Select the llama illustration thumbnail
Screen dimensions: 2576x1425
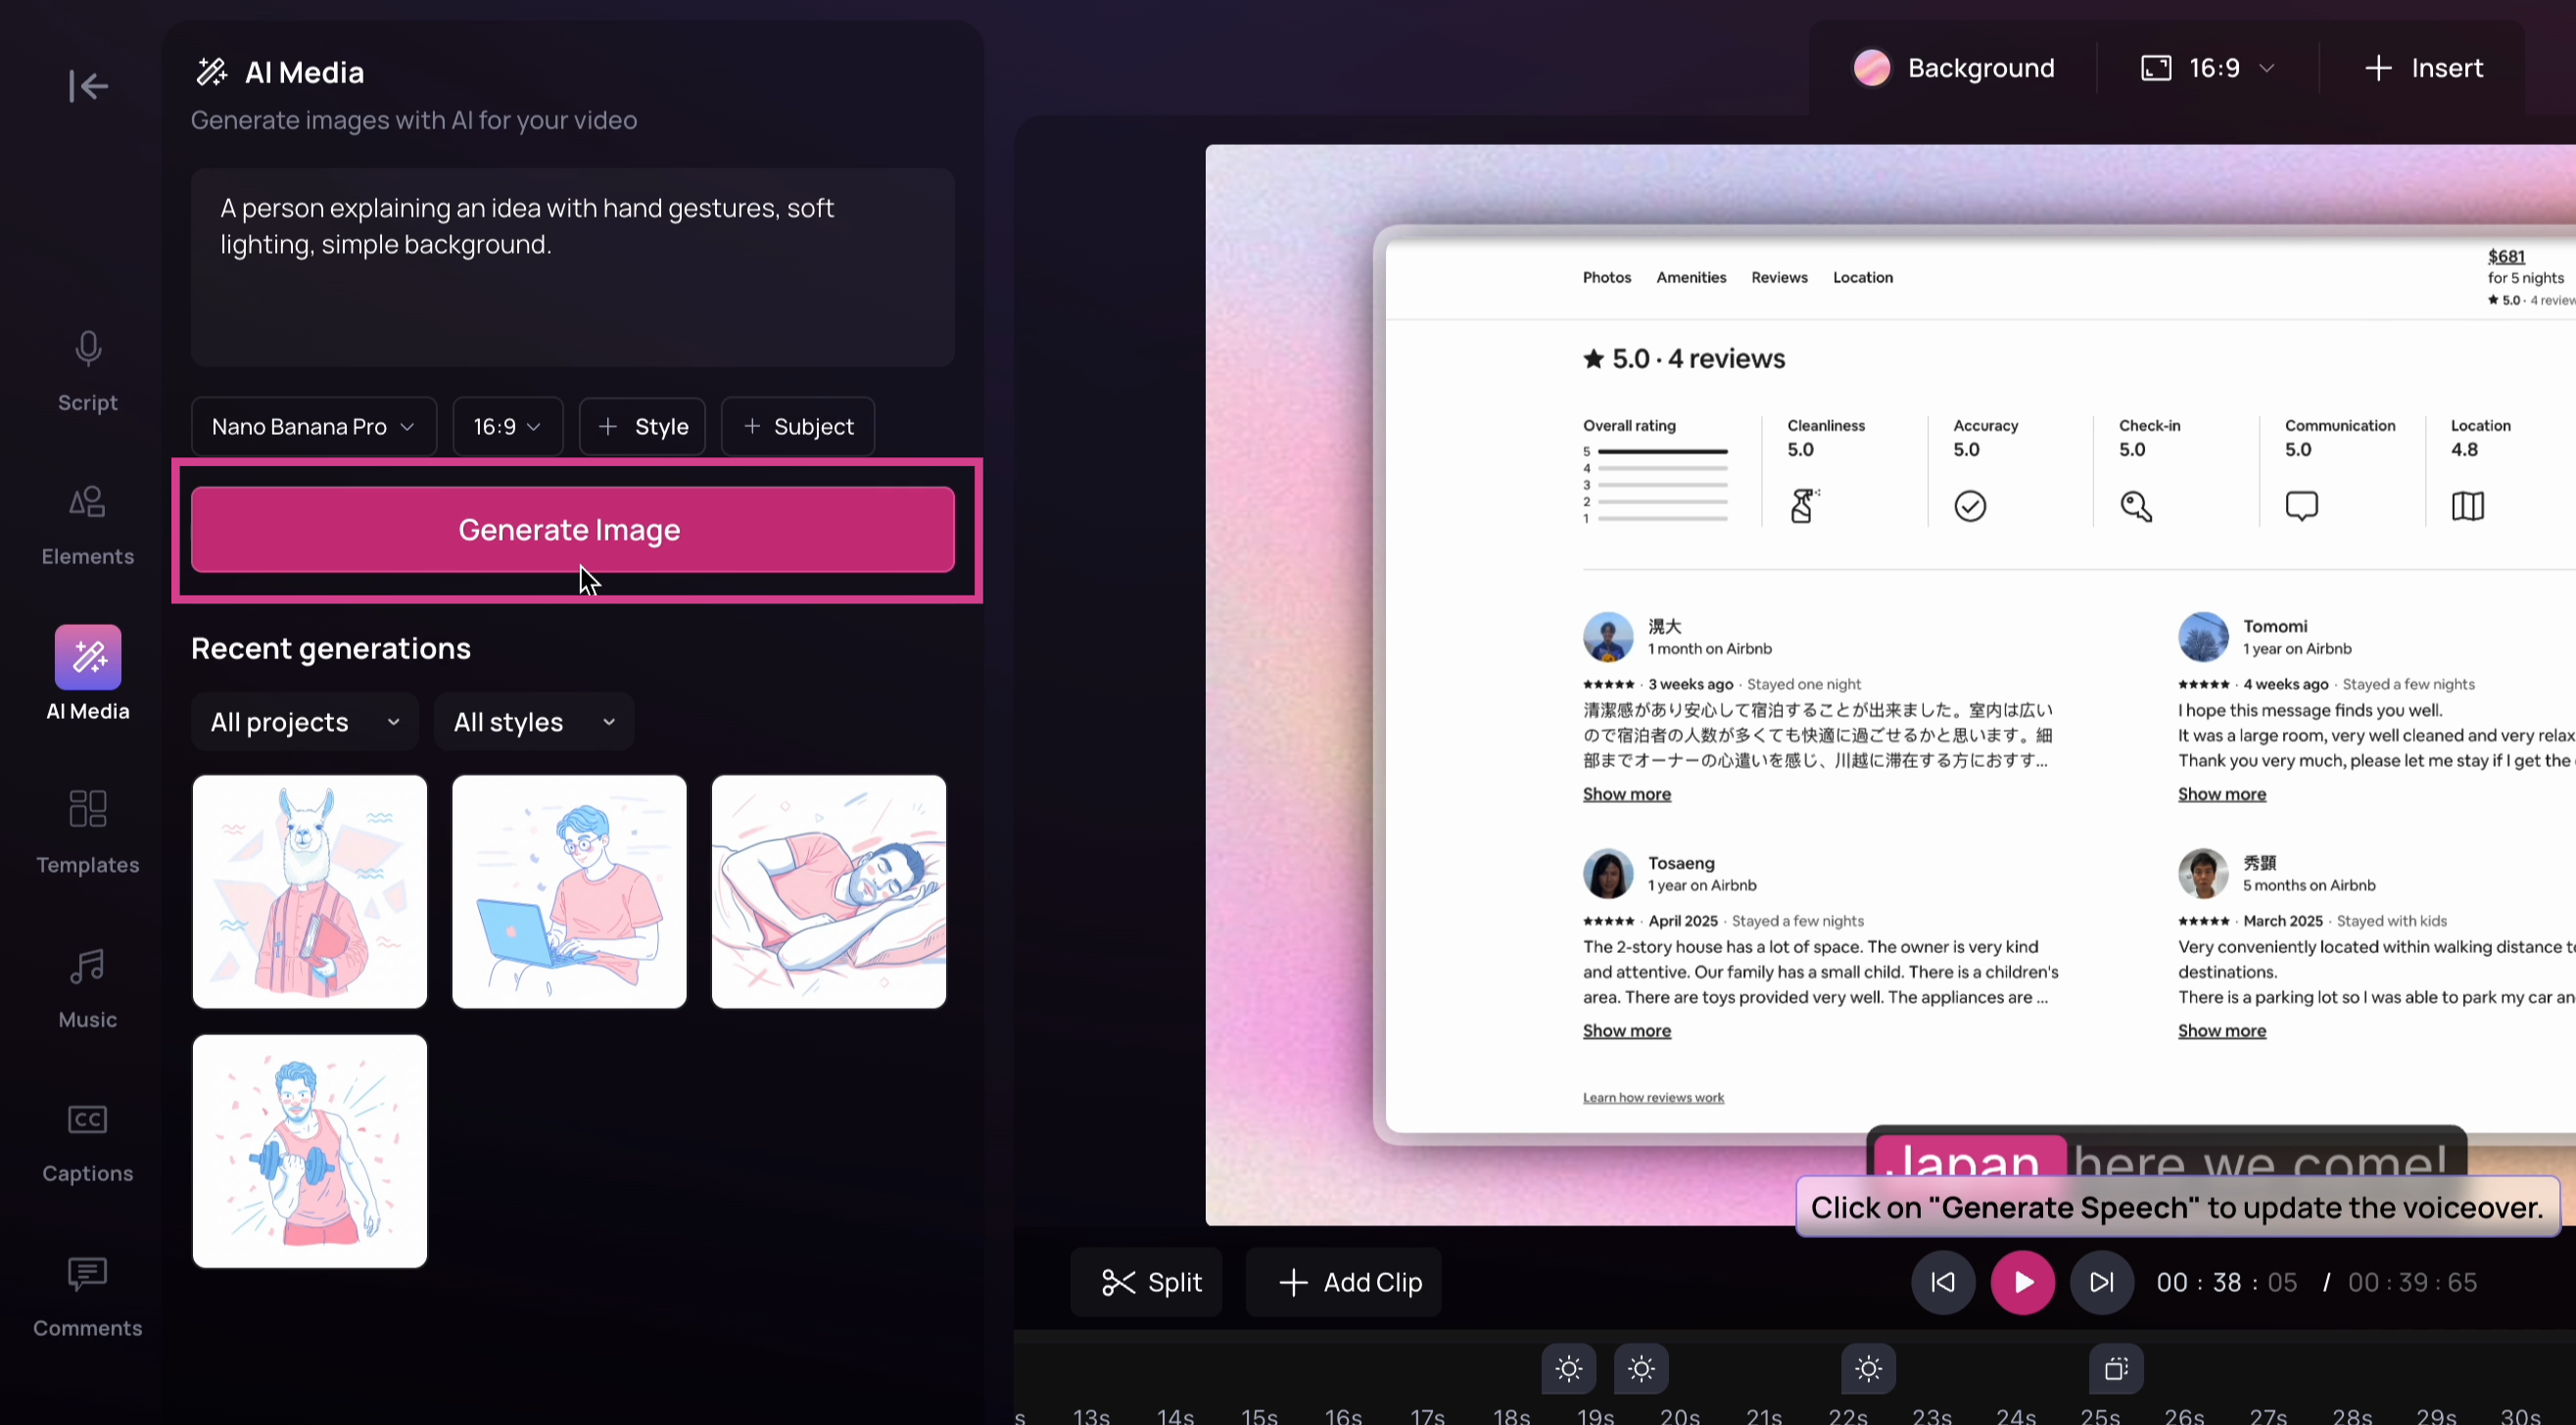[310, 891]
